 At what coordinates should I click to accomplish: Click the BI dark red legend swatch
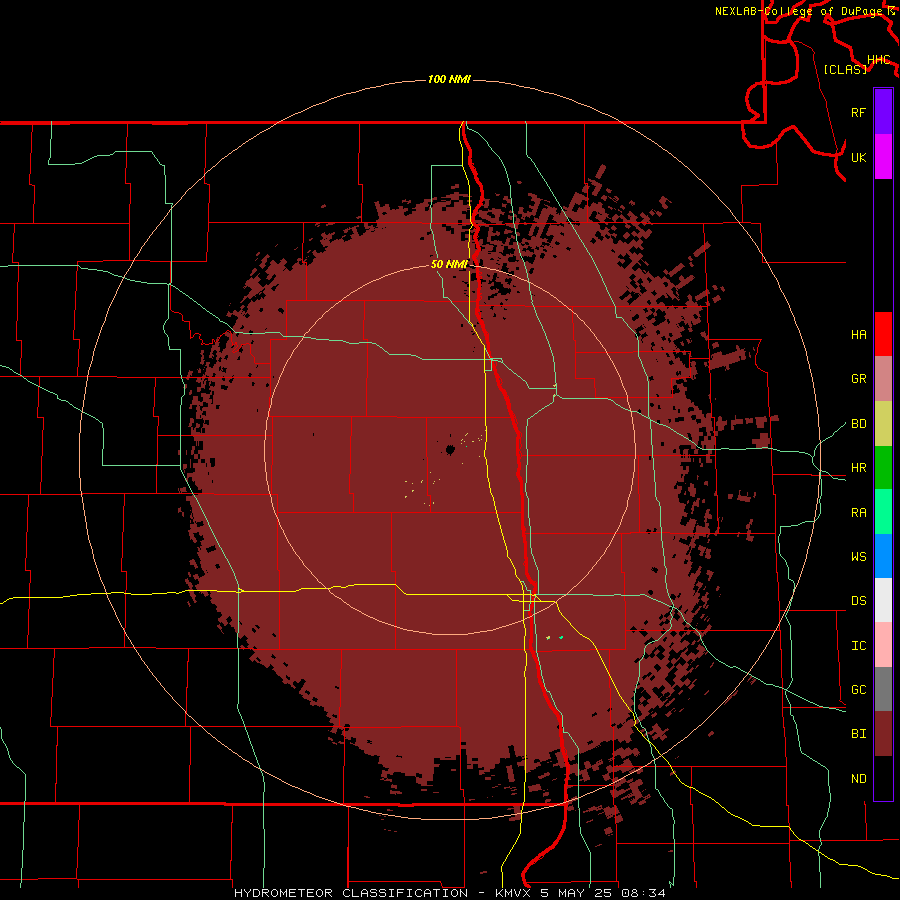(883, 734)
